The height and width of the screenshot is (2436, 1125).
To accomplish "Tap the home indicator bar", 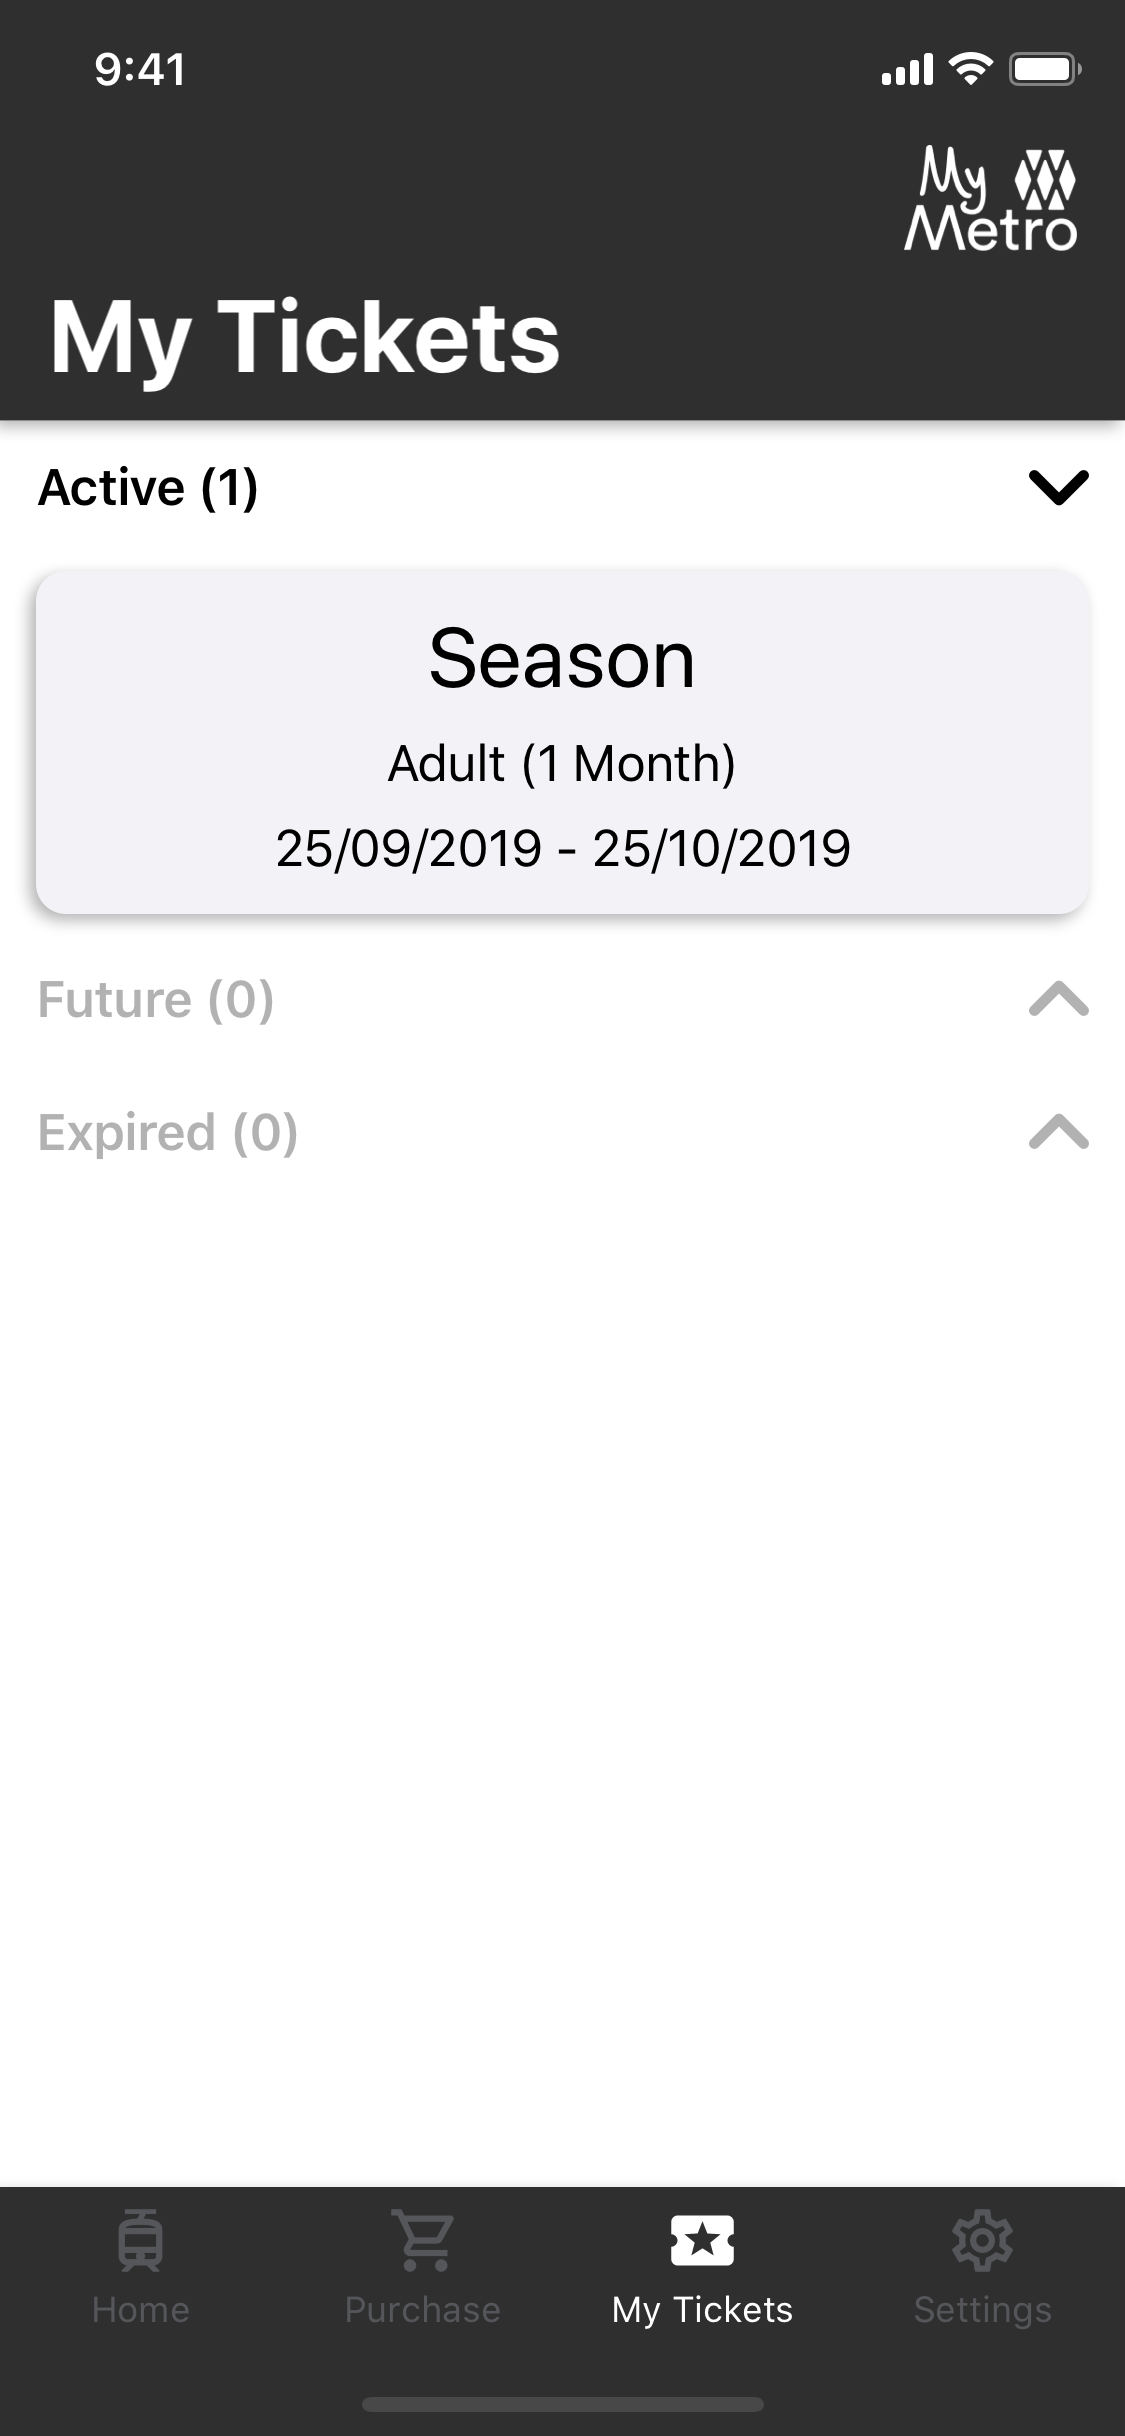I will tap(562, 2404).
